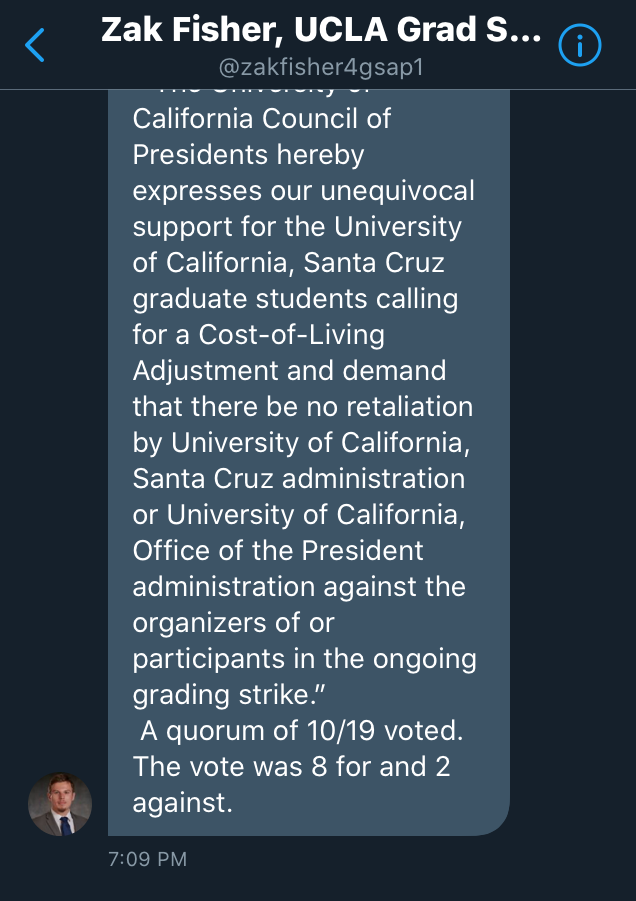Tap the 7:09 PM message timestamp
Screen dimensions: 636x901
point(147,859)
